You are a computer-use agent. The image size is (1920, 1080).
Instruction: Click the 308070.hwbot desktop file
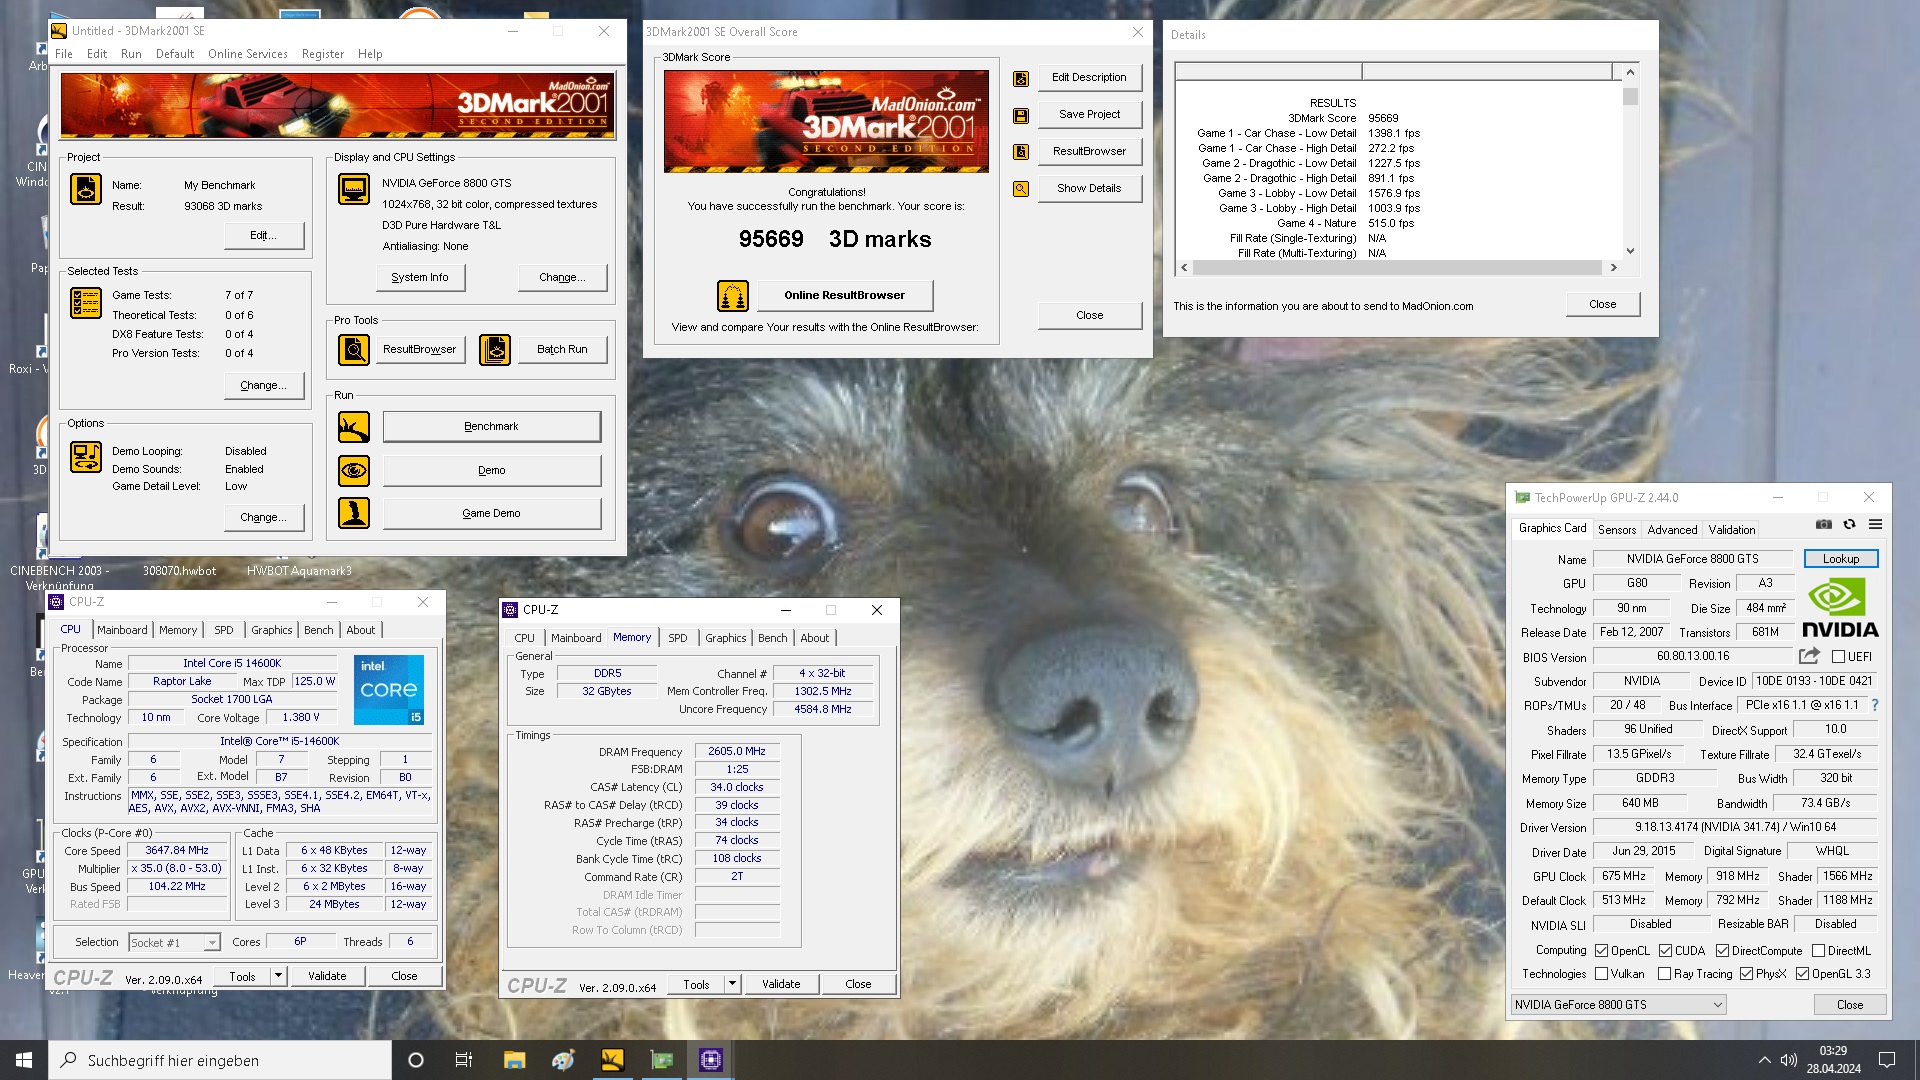pos(179,571)
